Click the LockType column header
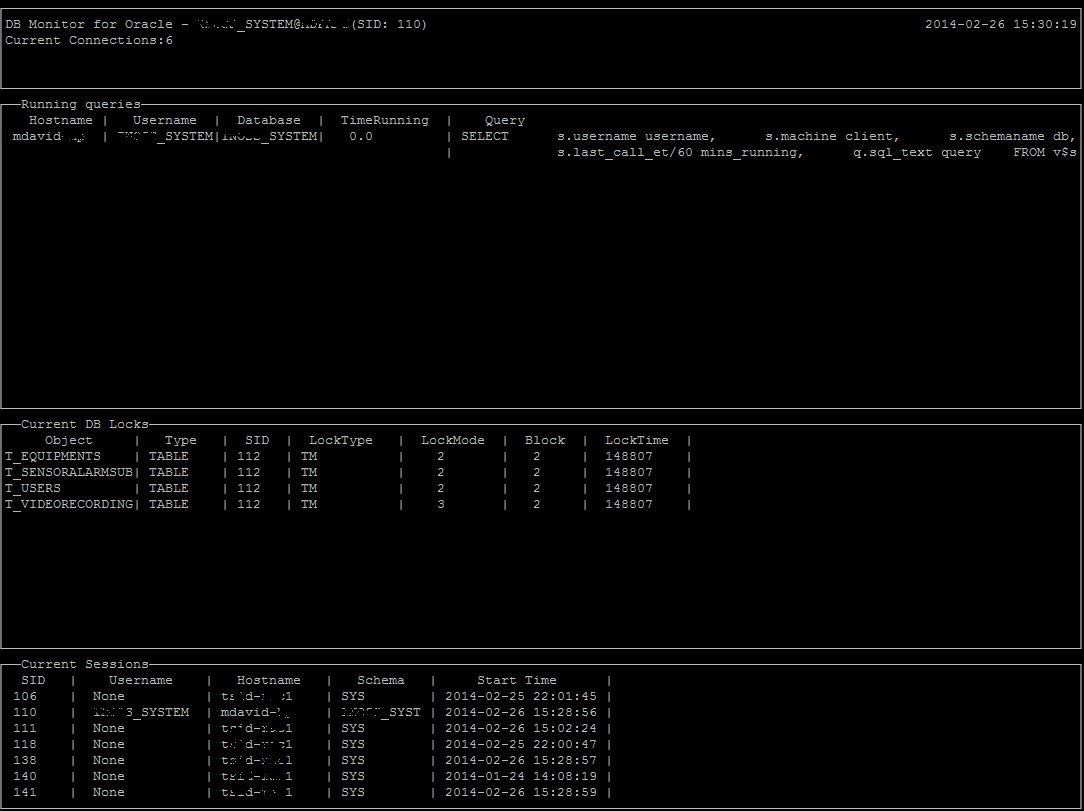 (x=341, y=440)
